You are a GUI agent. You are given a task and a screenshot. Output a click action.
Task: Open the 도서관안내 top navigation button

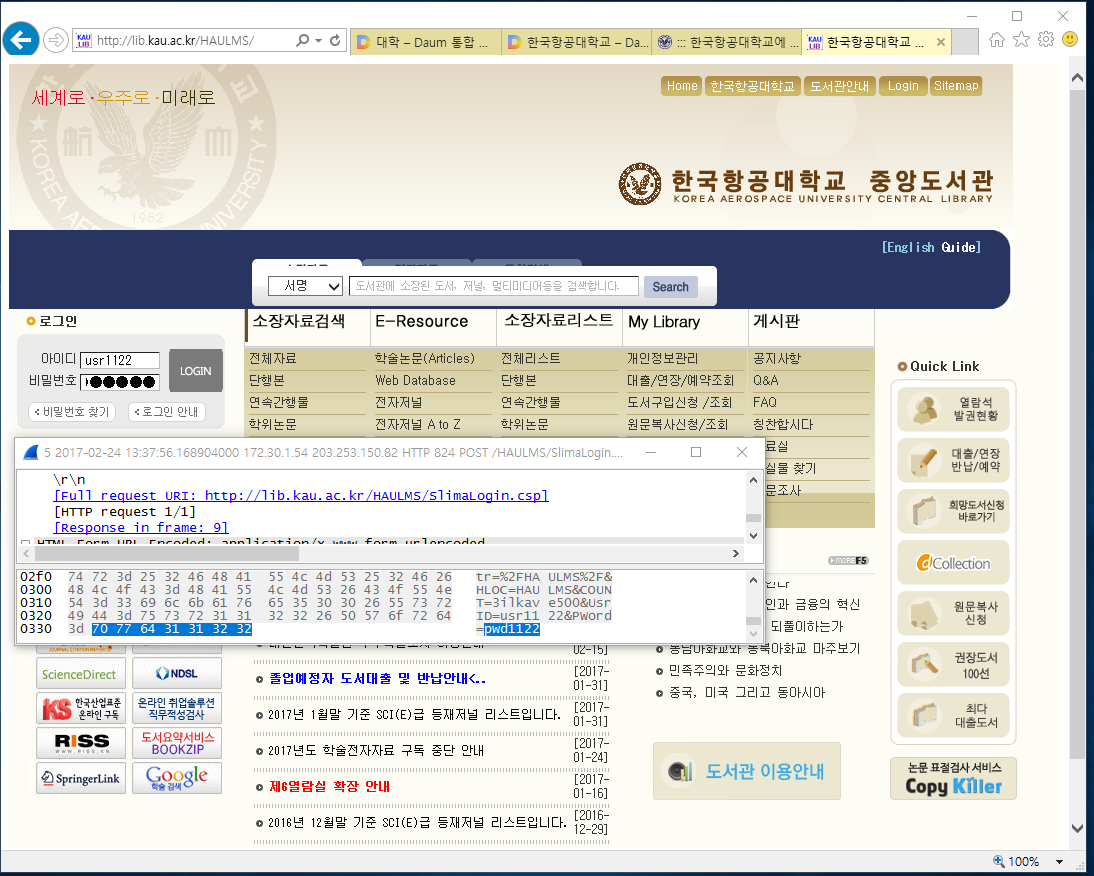tap(840, 86)
